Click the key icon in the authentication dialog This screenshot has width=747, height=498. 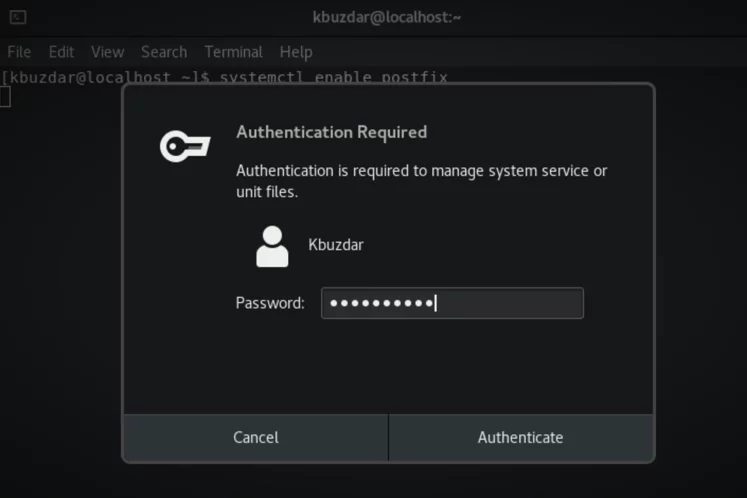coord(185,146)
